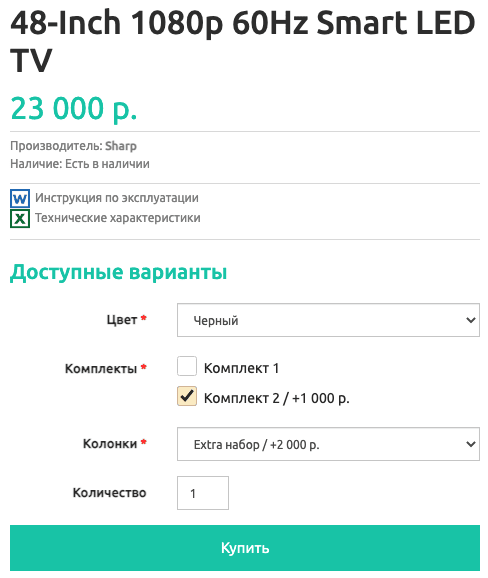Click the chevron arrow of Цвет select

pos(470,320)
